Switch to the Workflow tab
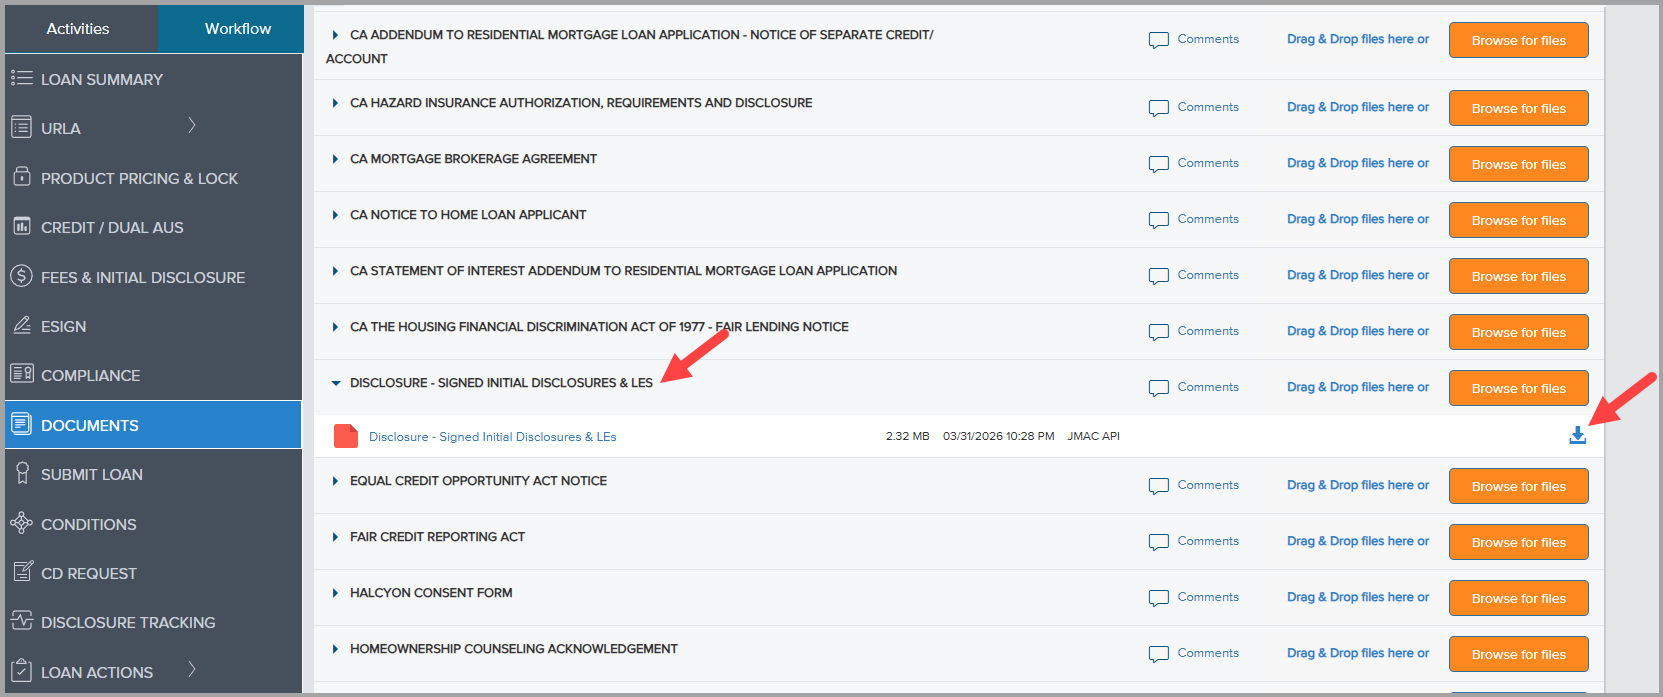1663x697 pixels. coord(237,29)
